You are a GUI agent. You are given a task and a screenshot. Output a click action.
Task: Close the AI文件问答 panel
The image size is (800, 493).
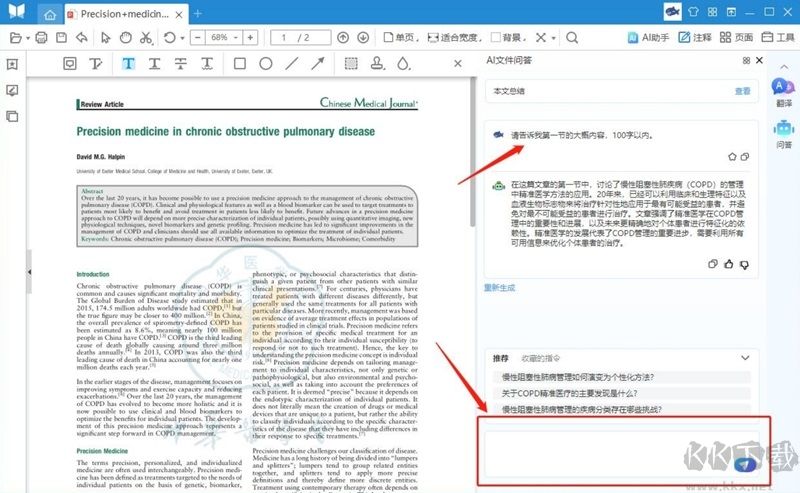coord(759,60)
